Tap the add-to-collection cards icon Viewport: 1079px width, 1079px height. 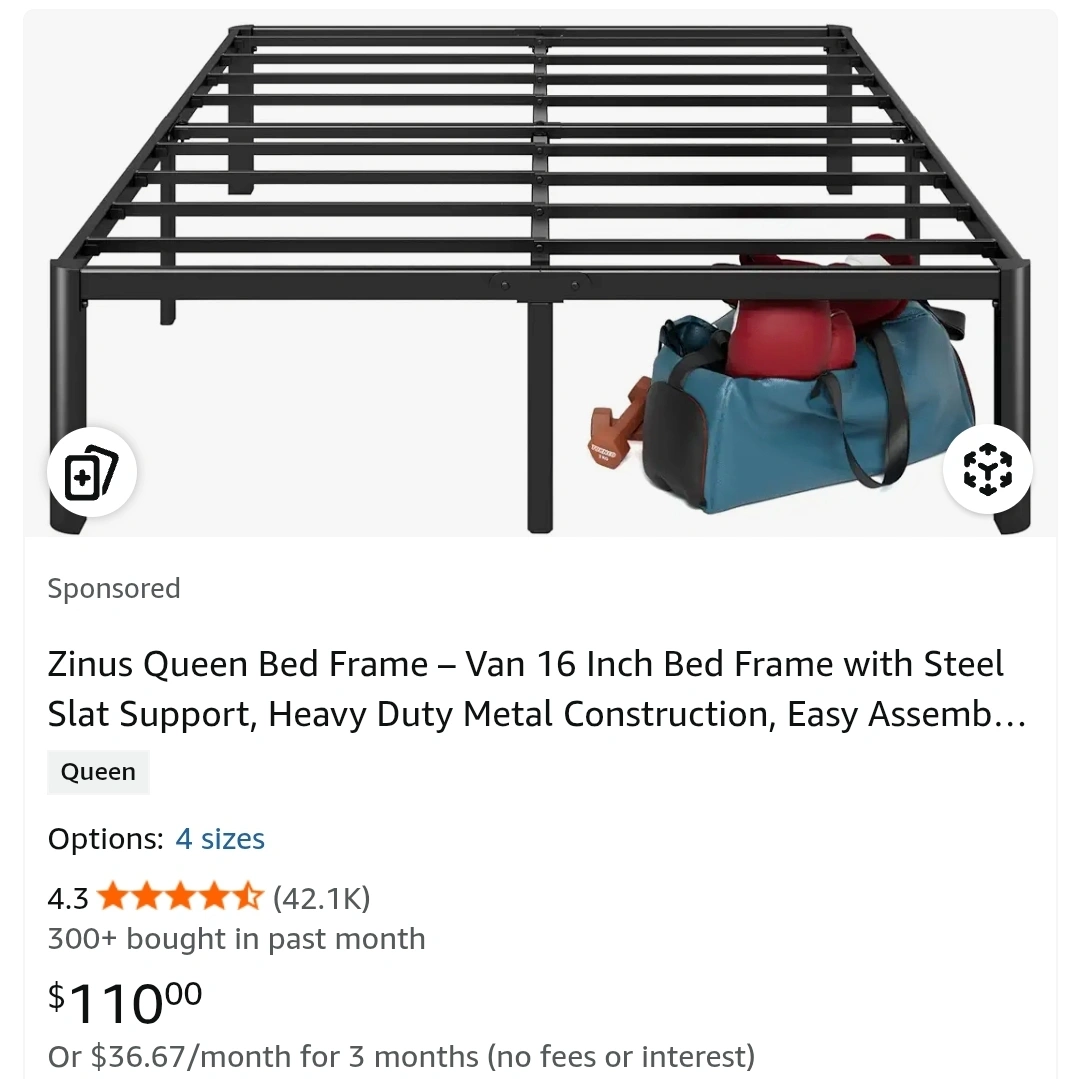(x=92, y=472)
